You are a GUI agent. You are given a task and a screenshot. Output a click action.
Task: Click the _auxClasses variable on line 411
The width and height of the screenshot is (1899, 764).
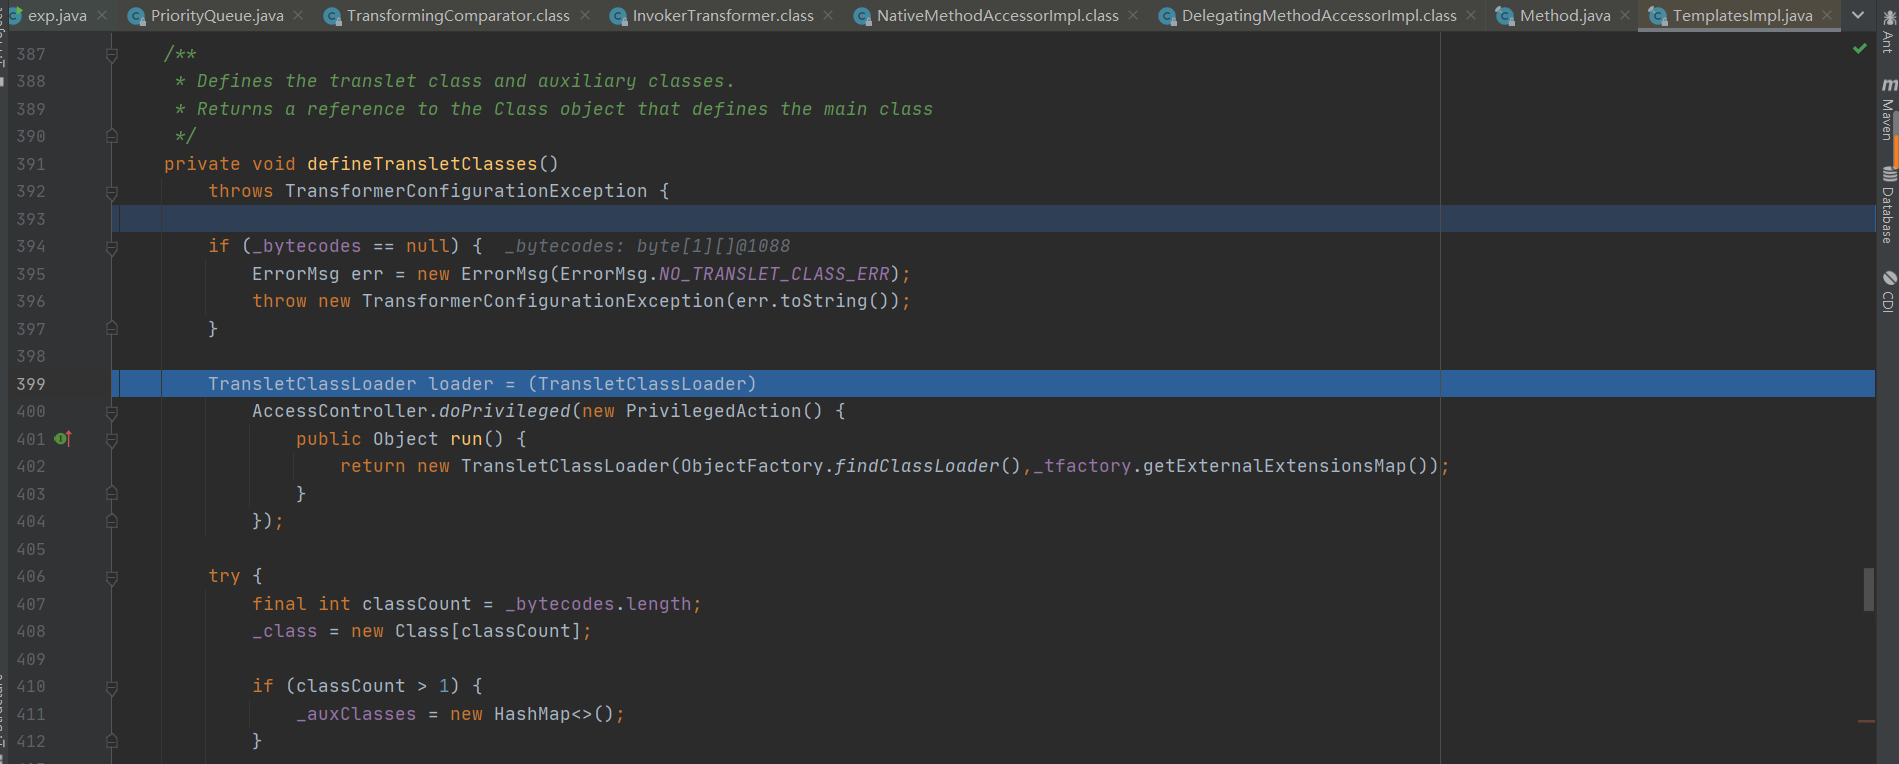[356, 714]
